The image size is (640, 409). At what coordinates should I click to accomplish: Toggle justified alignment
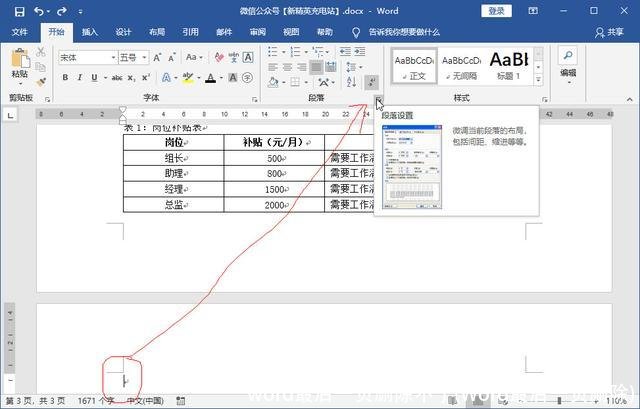tap(316, 67)
